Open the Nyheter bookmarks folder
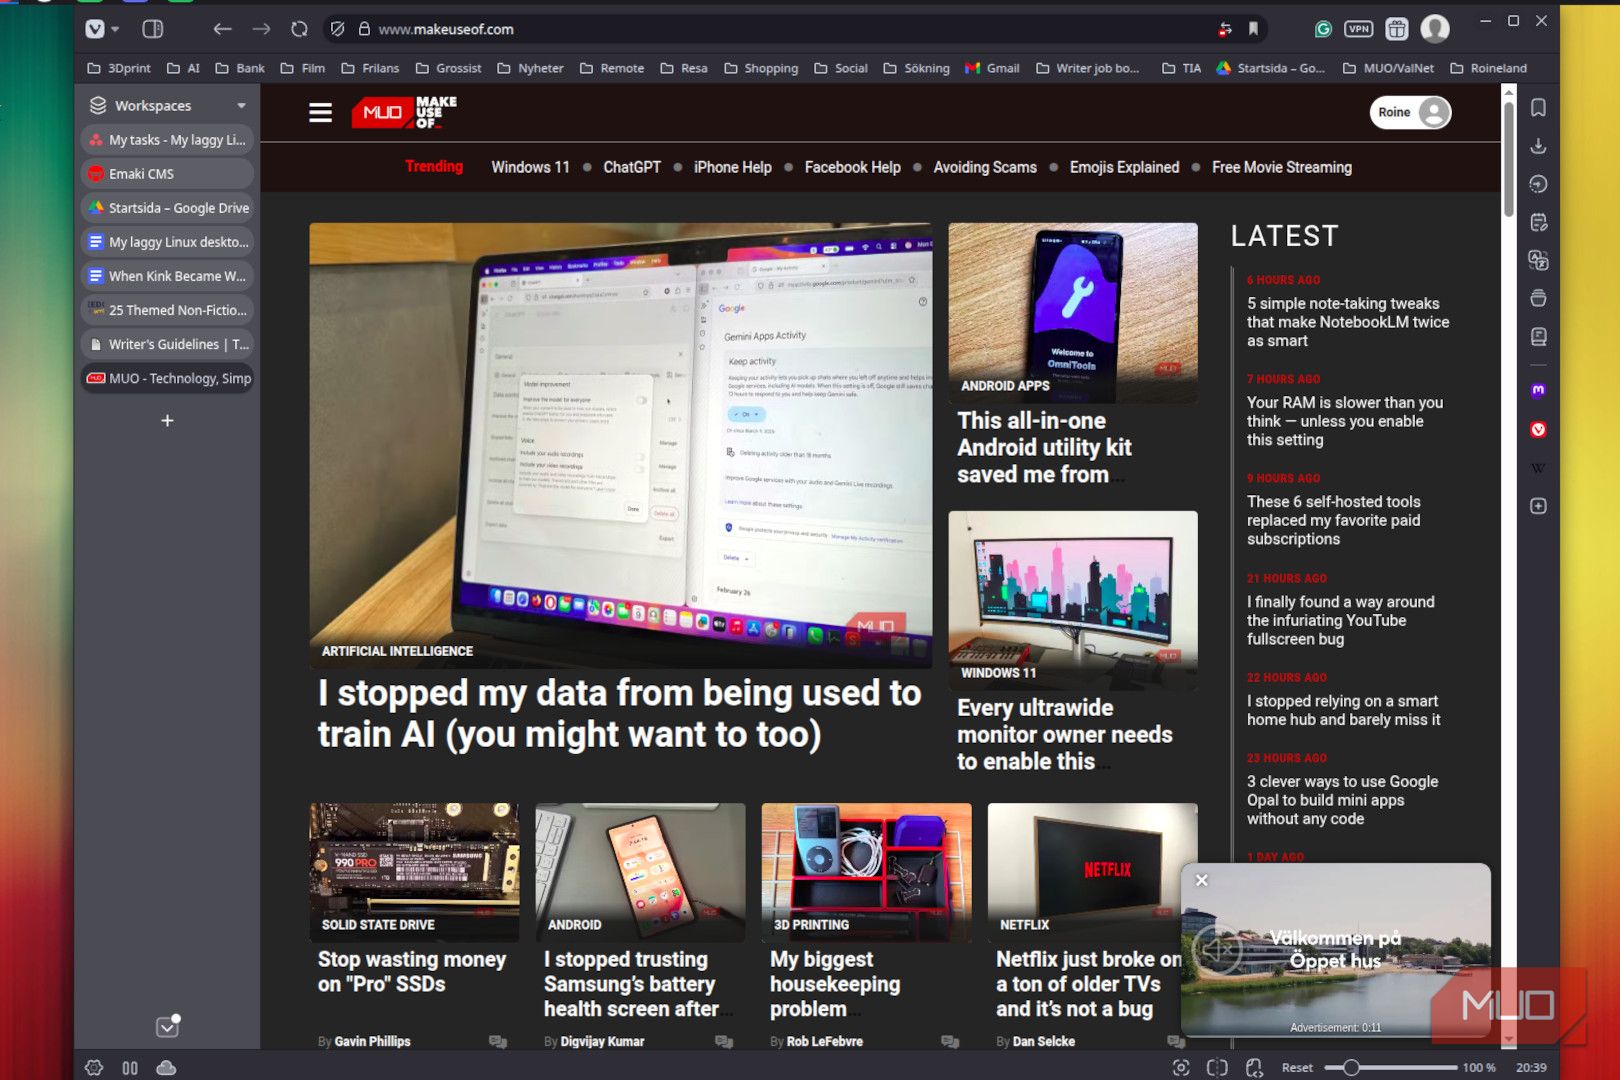 [x=530, y=68]
